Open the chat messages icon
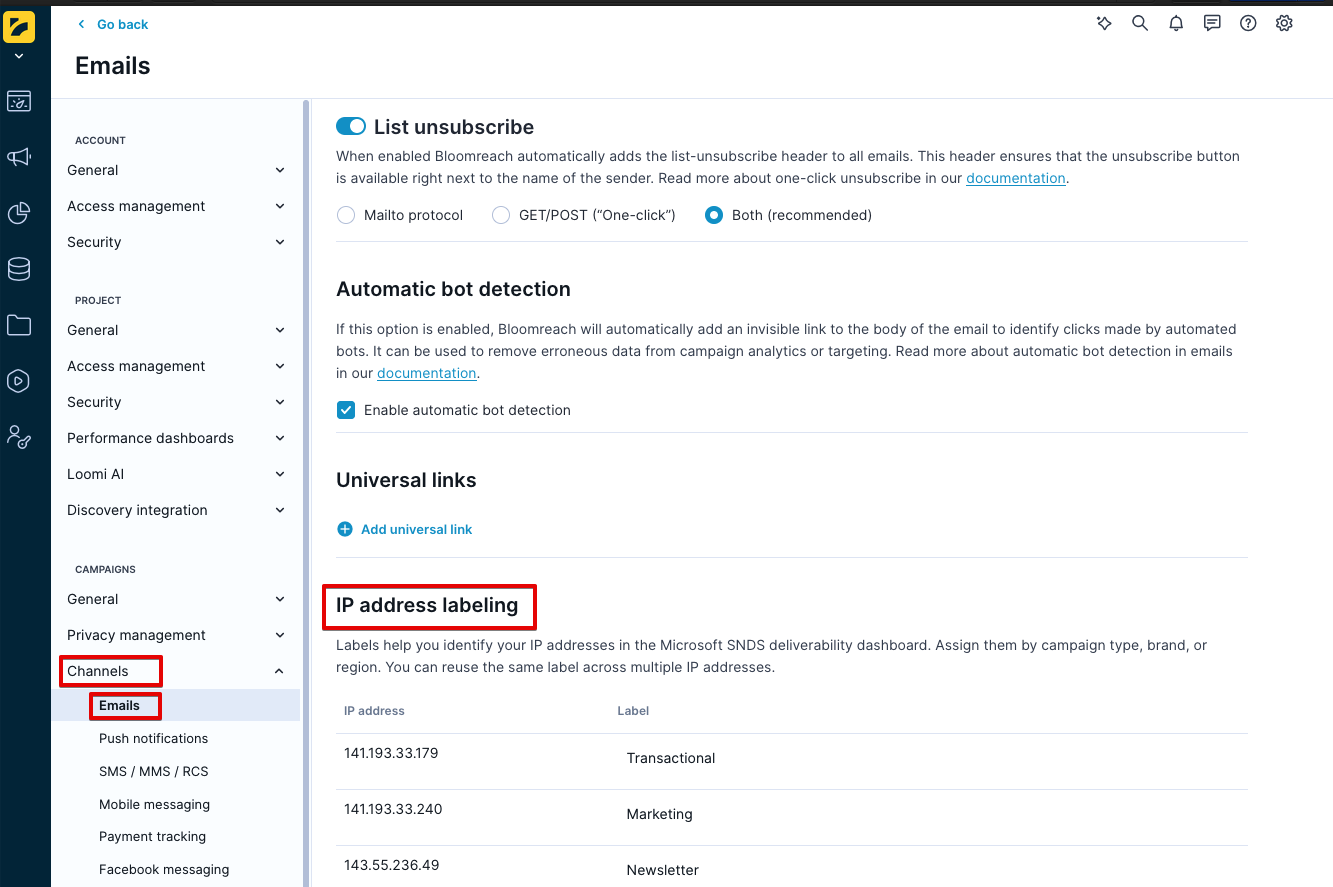 [1212, 23]
